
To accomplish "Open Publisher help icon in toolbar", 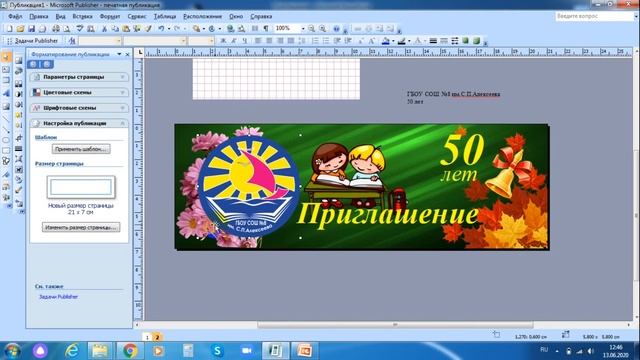I will (336, 29).
